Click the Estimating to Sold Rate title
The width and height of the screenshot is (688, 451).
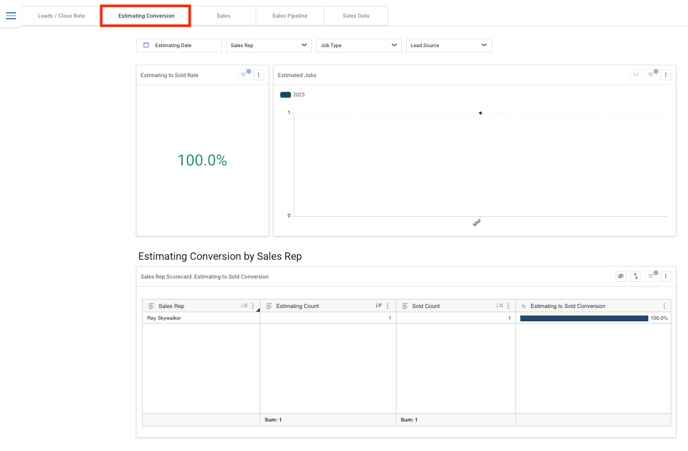169,75
